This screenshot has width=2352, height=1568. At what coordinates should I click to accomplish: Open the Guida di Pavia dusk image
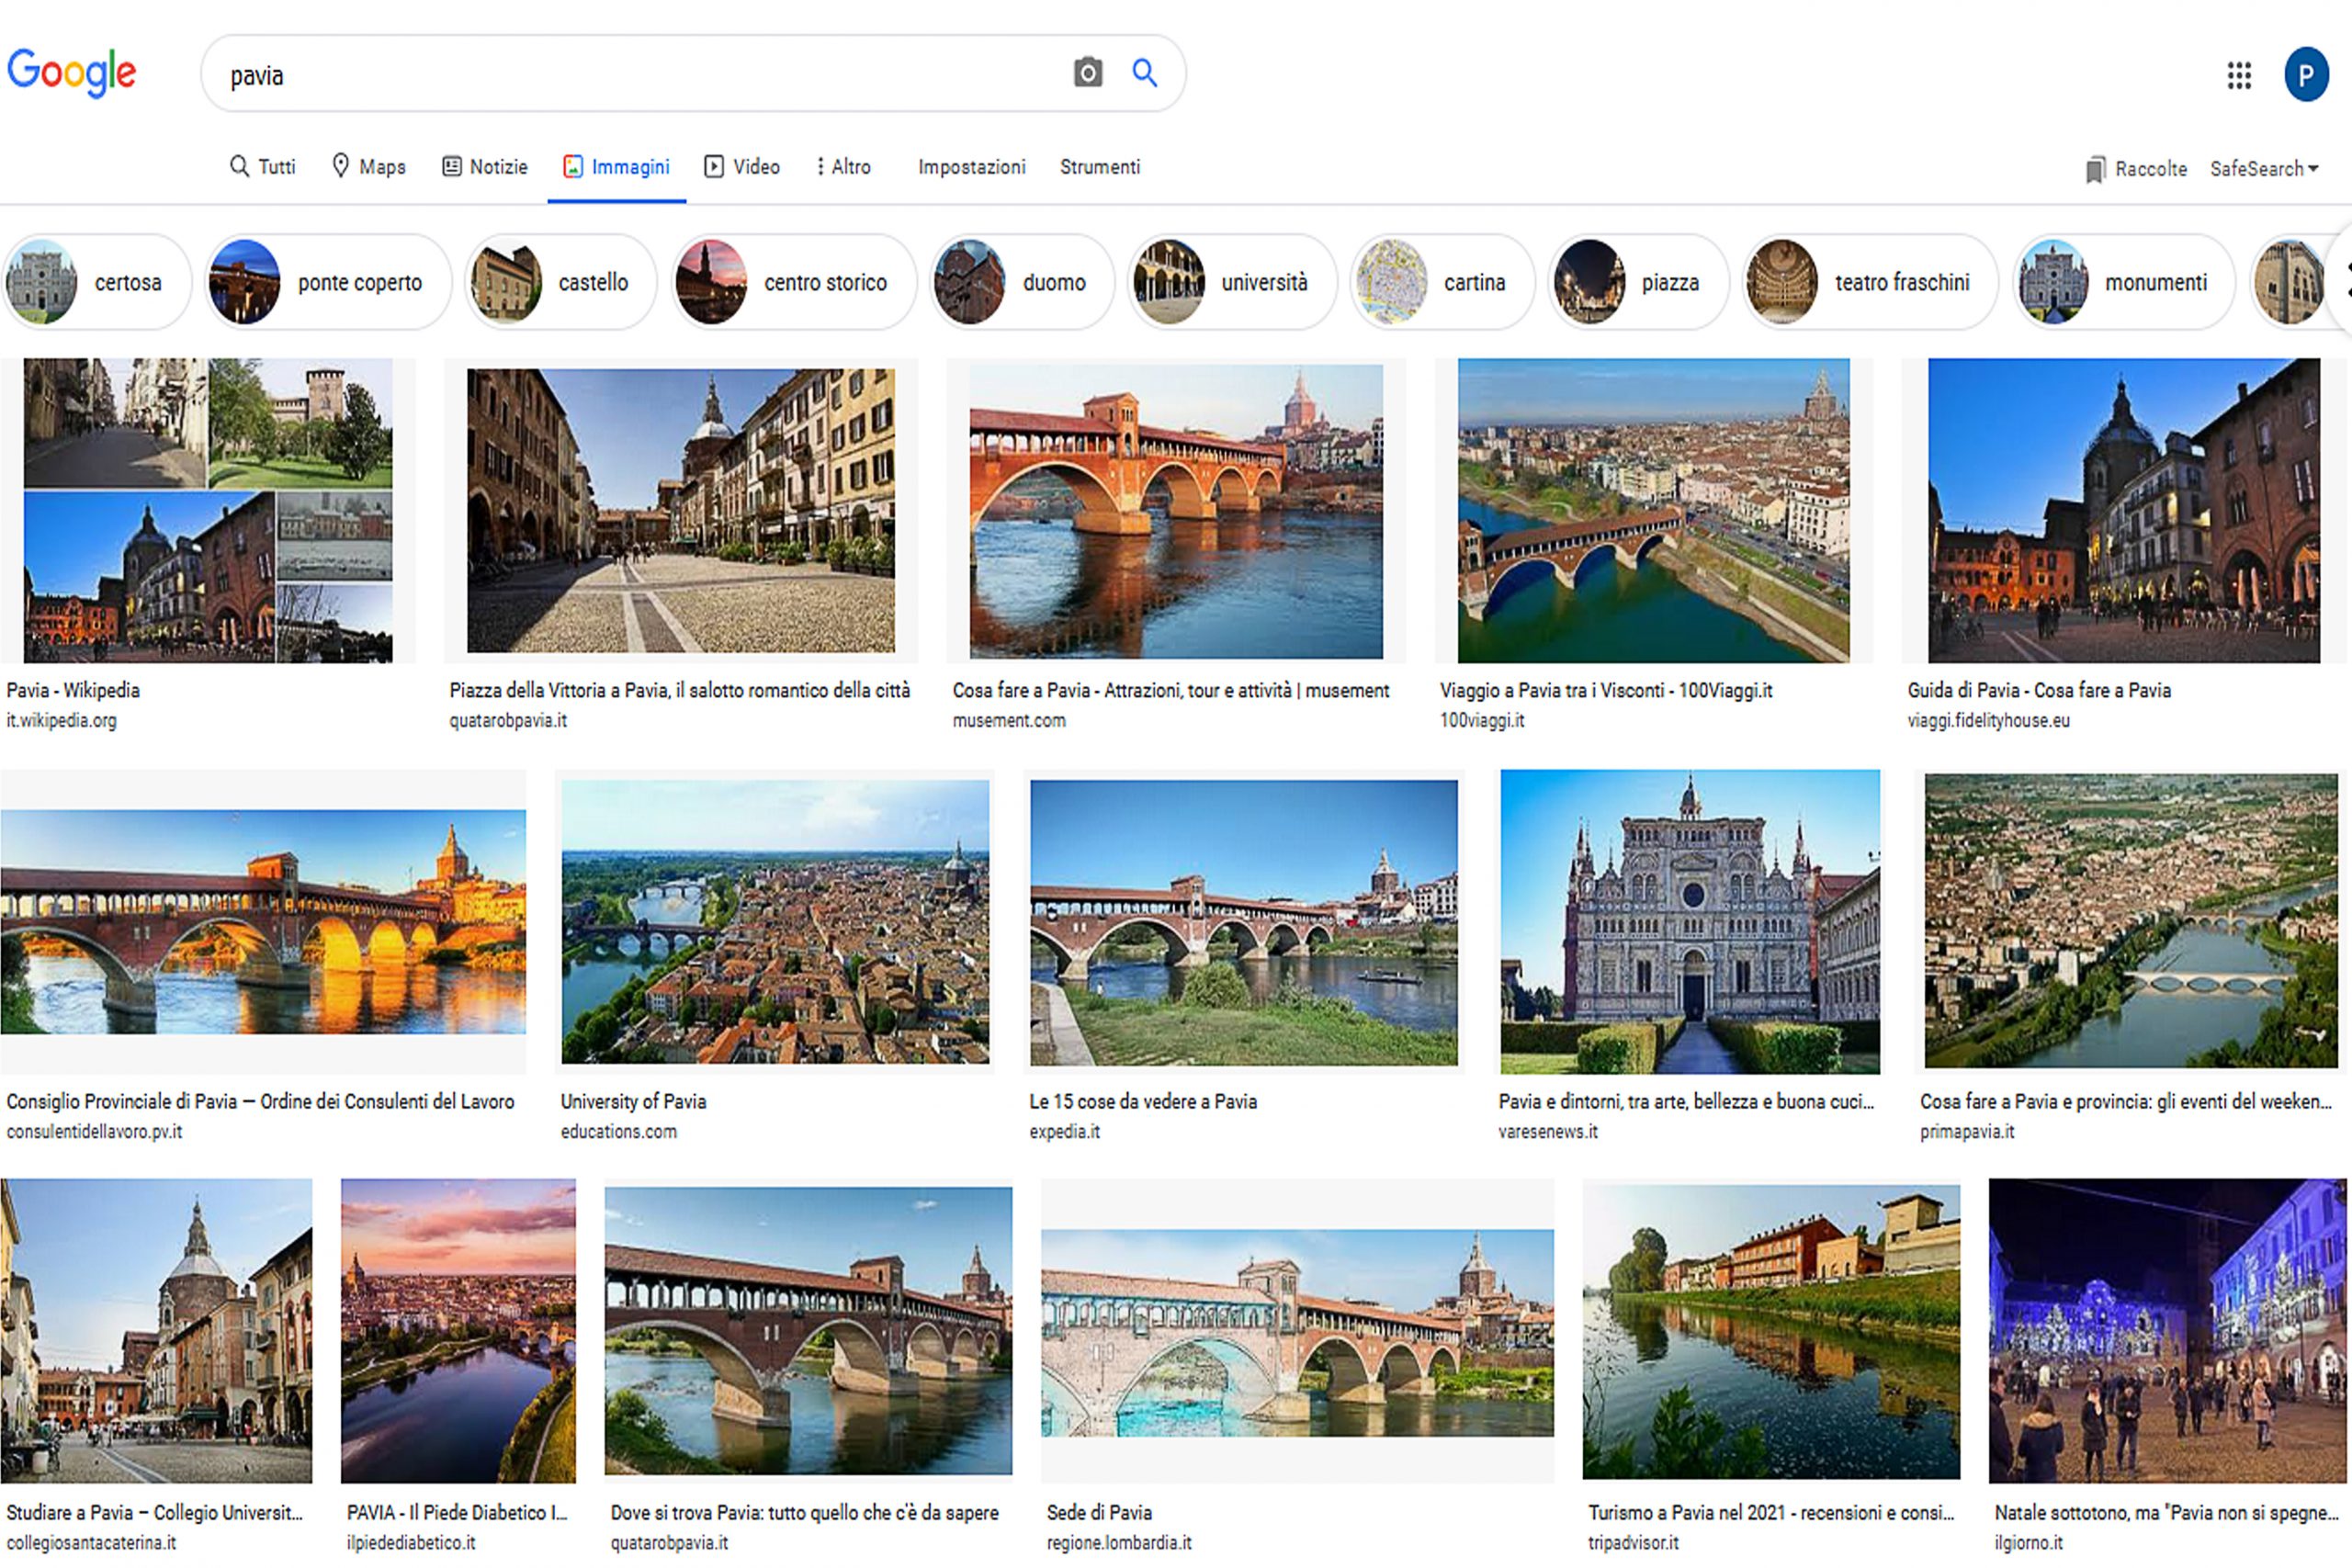coord(2124,510)
